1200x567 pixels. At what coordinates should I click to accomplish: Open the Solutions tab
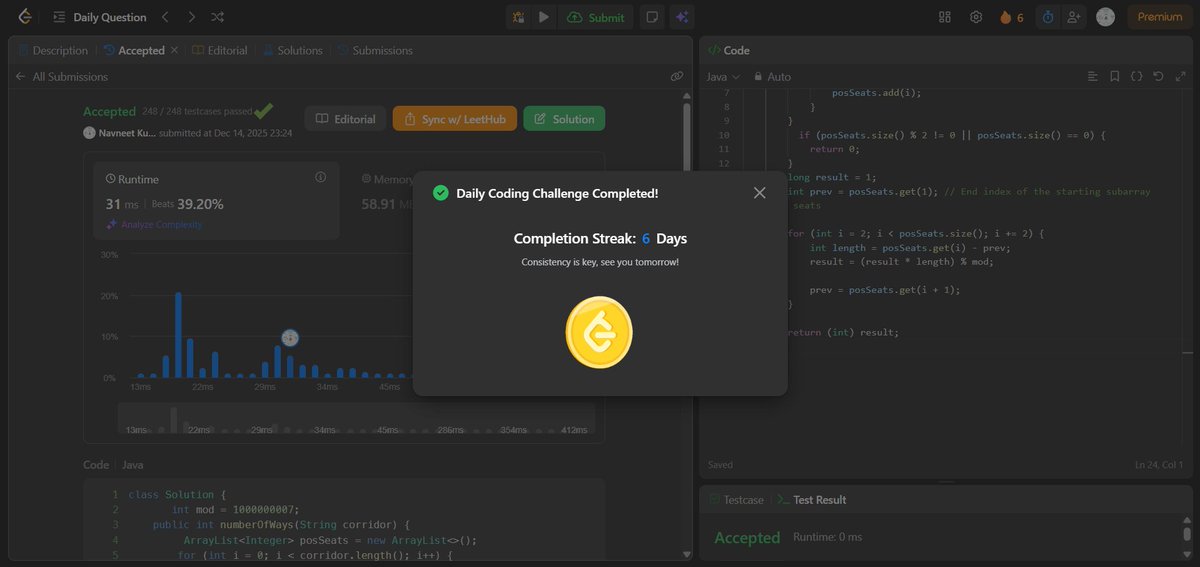click(293, 50)
